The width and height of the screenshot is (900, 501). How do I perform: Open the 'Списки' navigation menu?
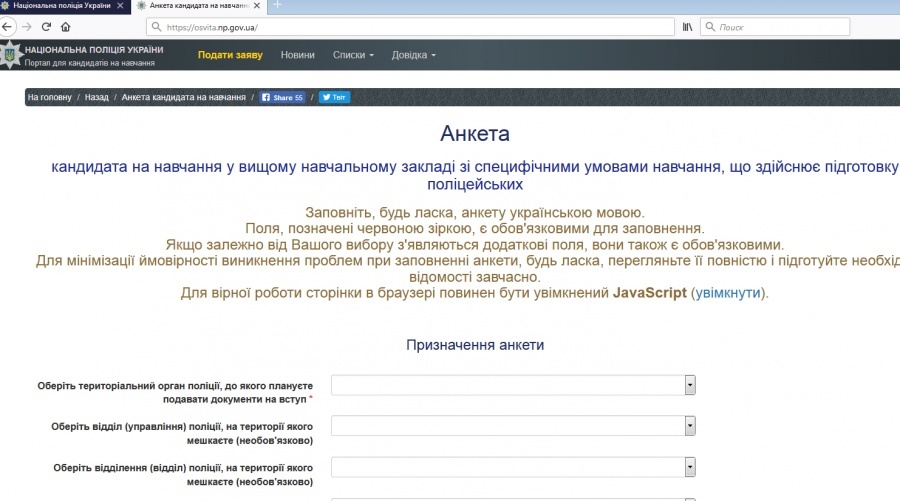(x=353, y=55)
